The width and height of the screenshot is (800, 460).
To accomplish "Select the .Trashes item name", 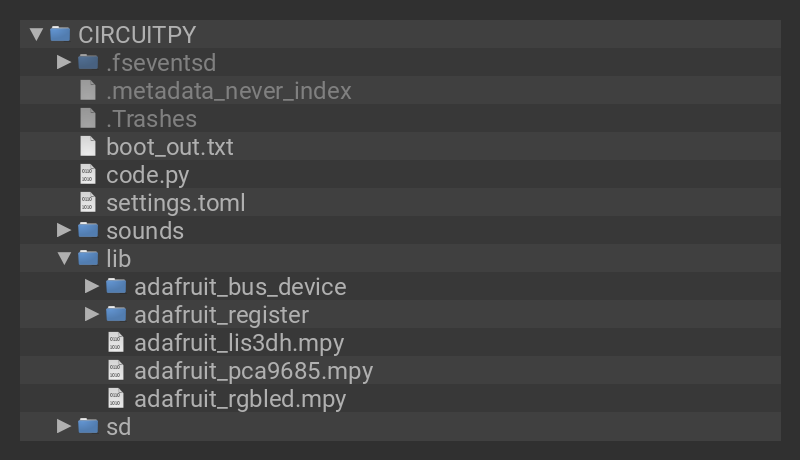I will [x=151, y=118].
